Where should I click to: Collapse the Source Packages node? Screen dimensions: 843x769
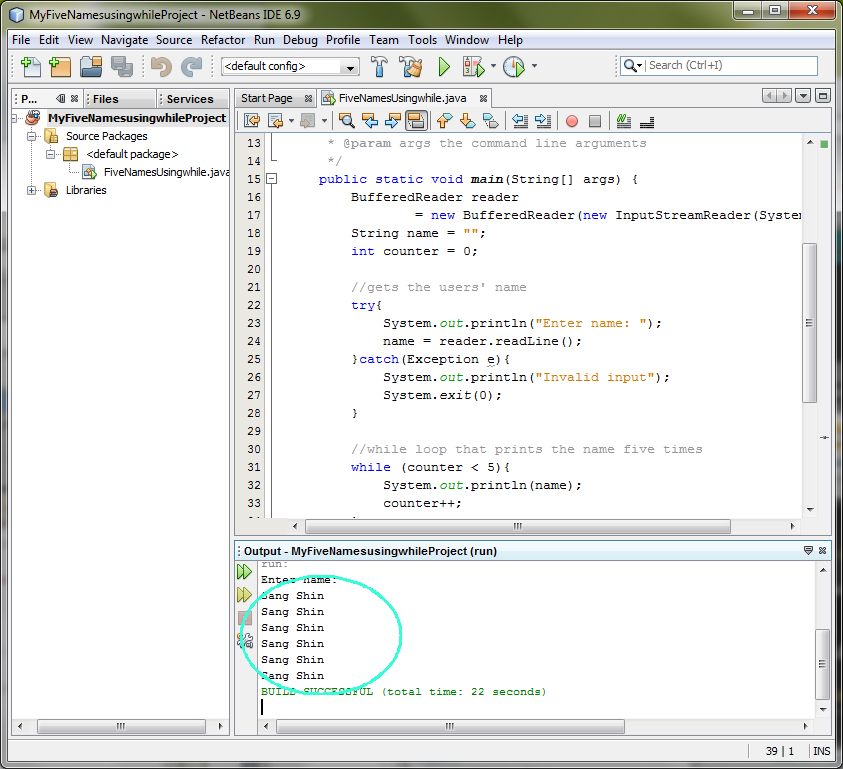tap(32, 136)
